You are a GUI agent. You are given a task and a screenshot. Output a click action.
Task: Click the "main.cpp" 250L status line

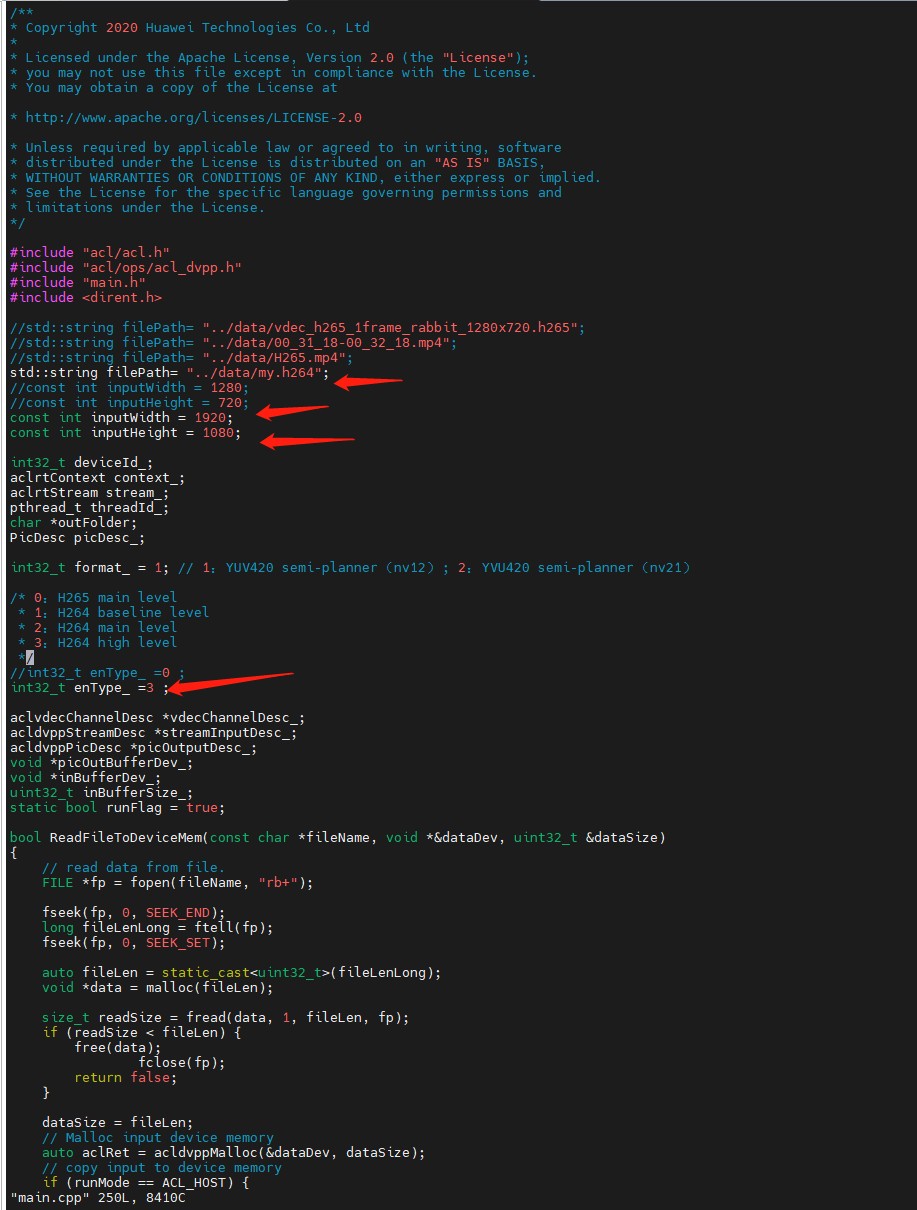97,1197
